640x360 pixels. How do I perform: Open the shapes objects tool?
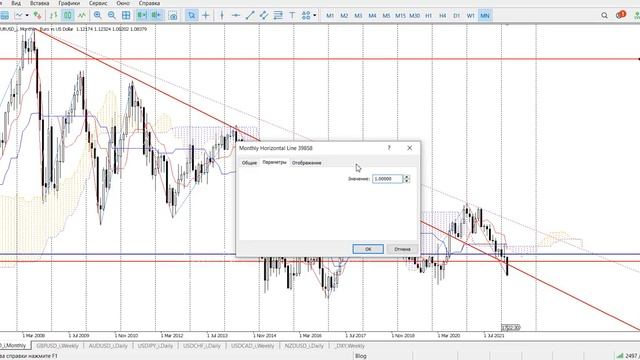(x=306, y=16)
